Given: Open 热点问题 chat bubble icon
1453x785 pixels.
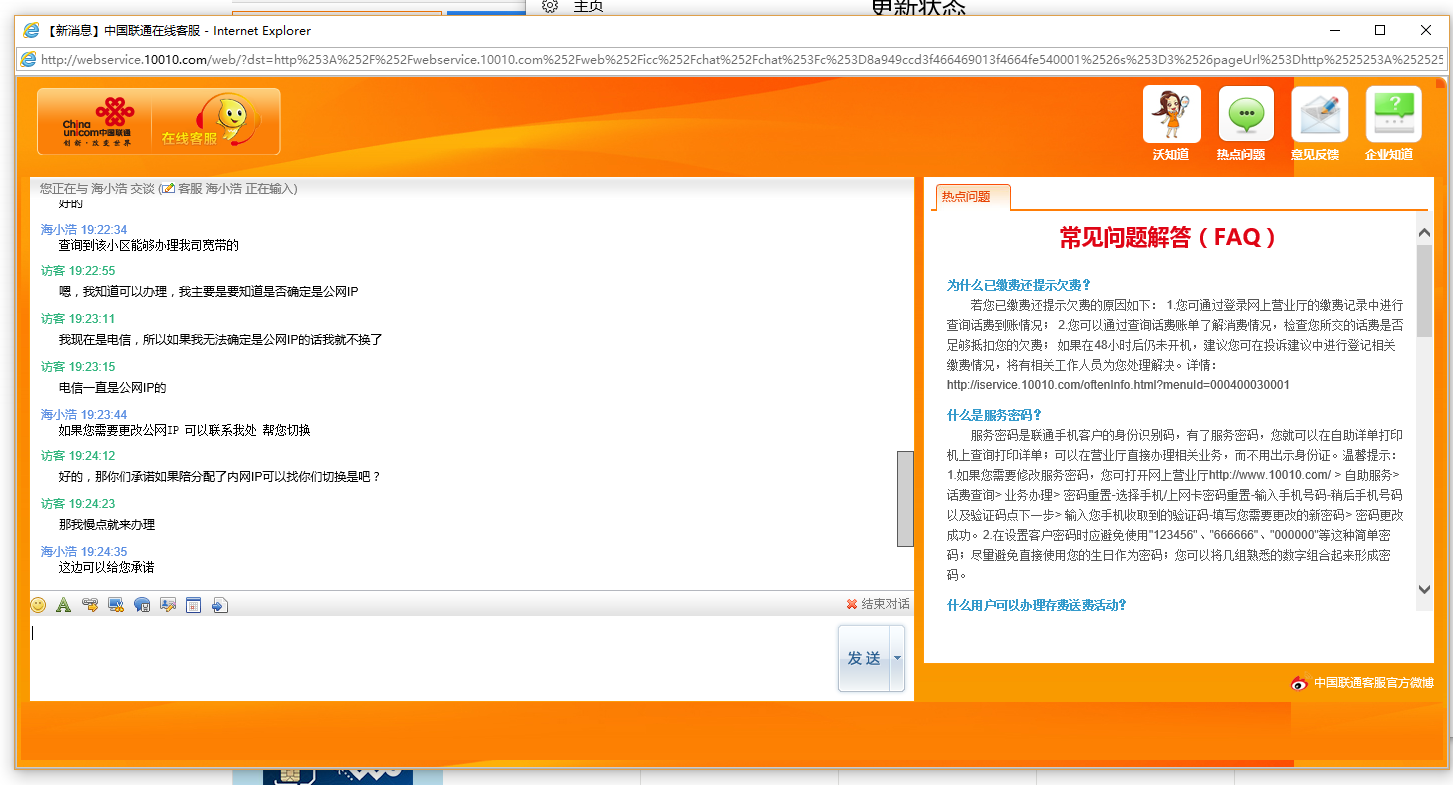Looking at the screenshot, I should (x=1245, y=114).
